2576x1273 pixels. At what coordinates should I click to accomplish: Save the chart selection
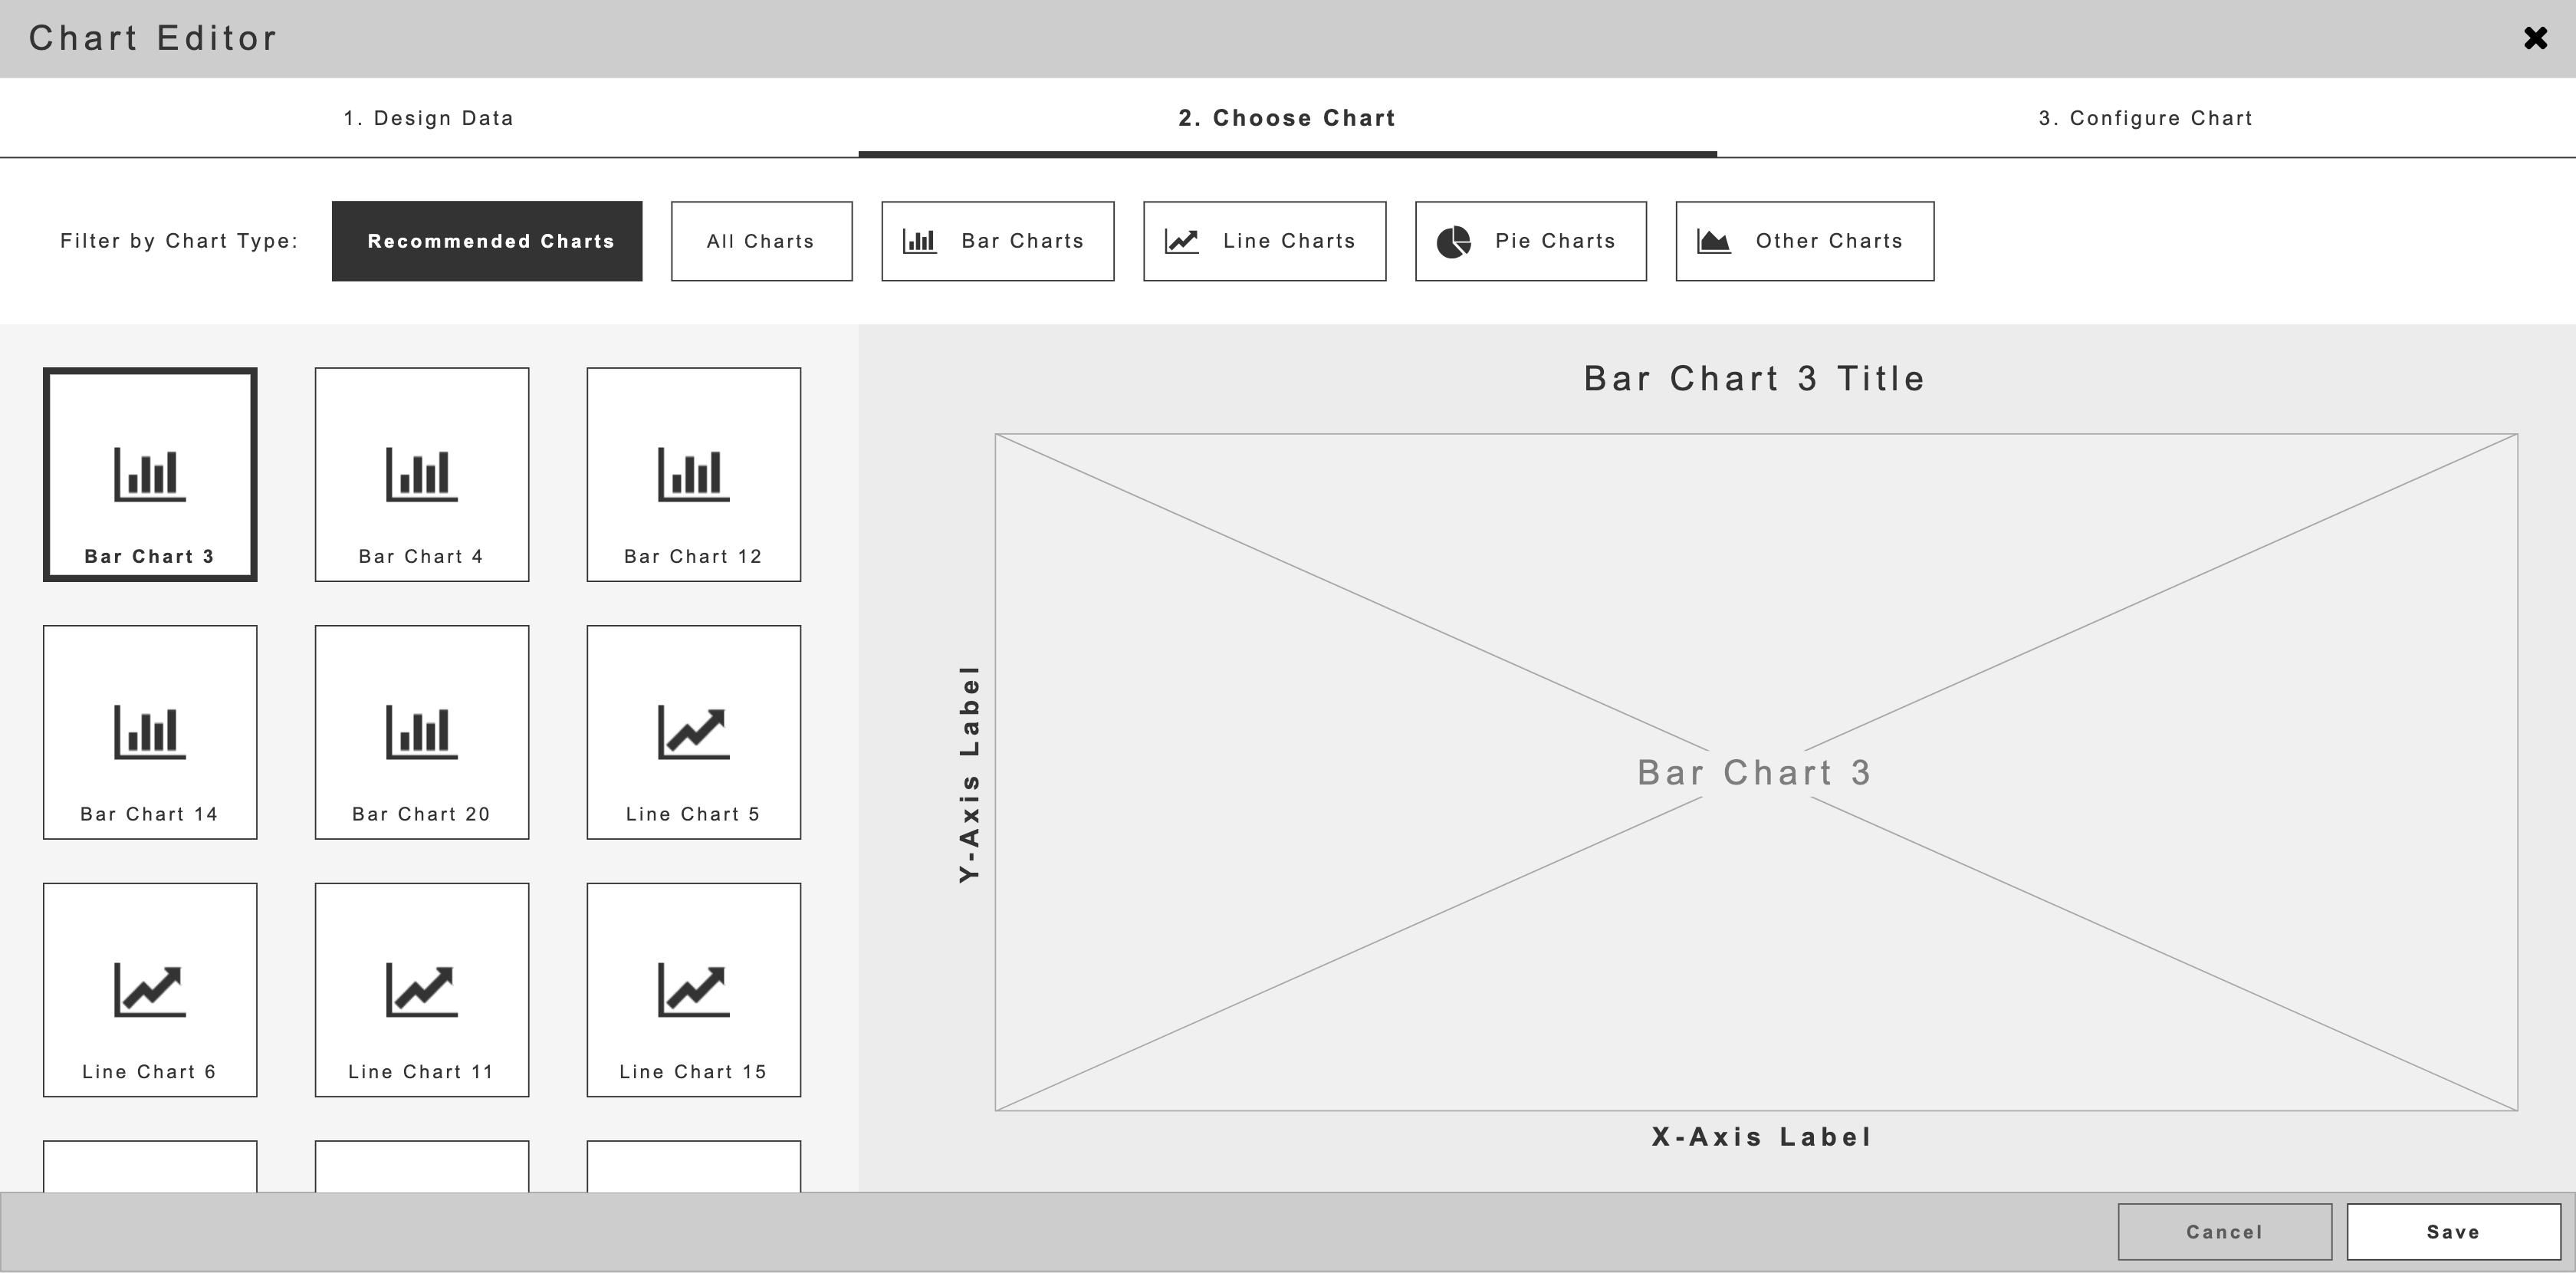coord(2454,1232)
